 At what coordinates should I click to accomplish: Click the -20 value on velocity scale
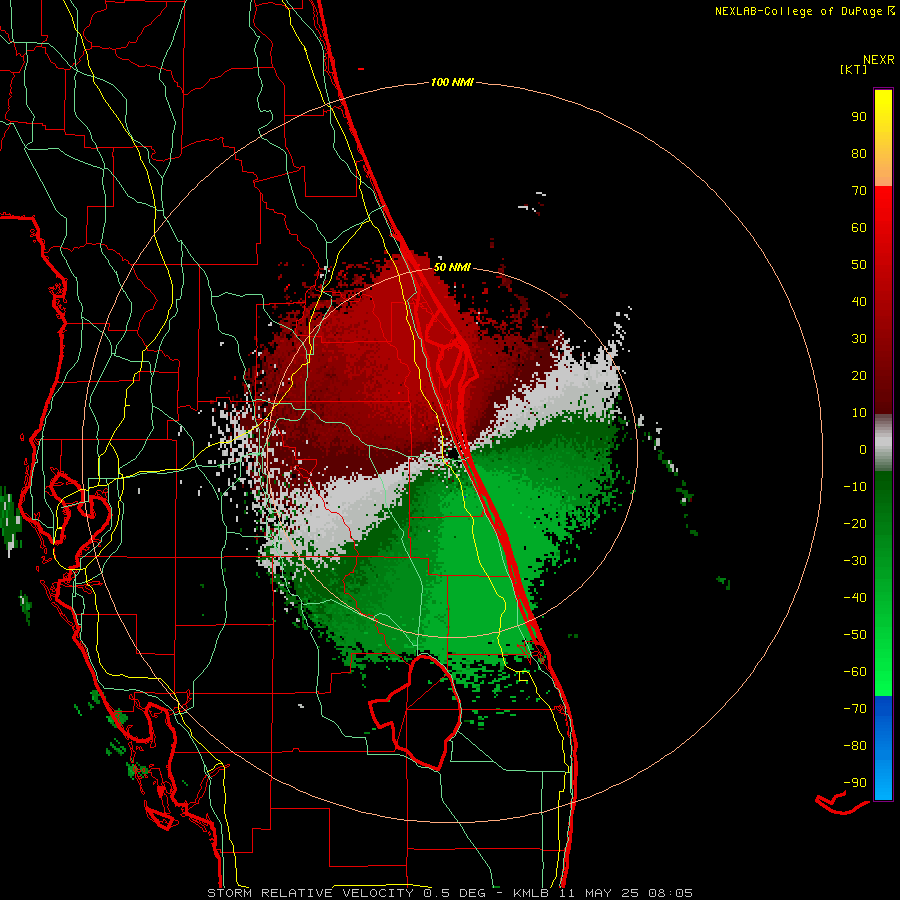[x=855, y=524]
